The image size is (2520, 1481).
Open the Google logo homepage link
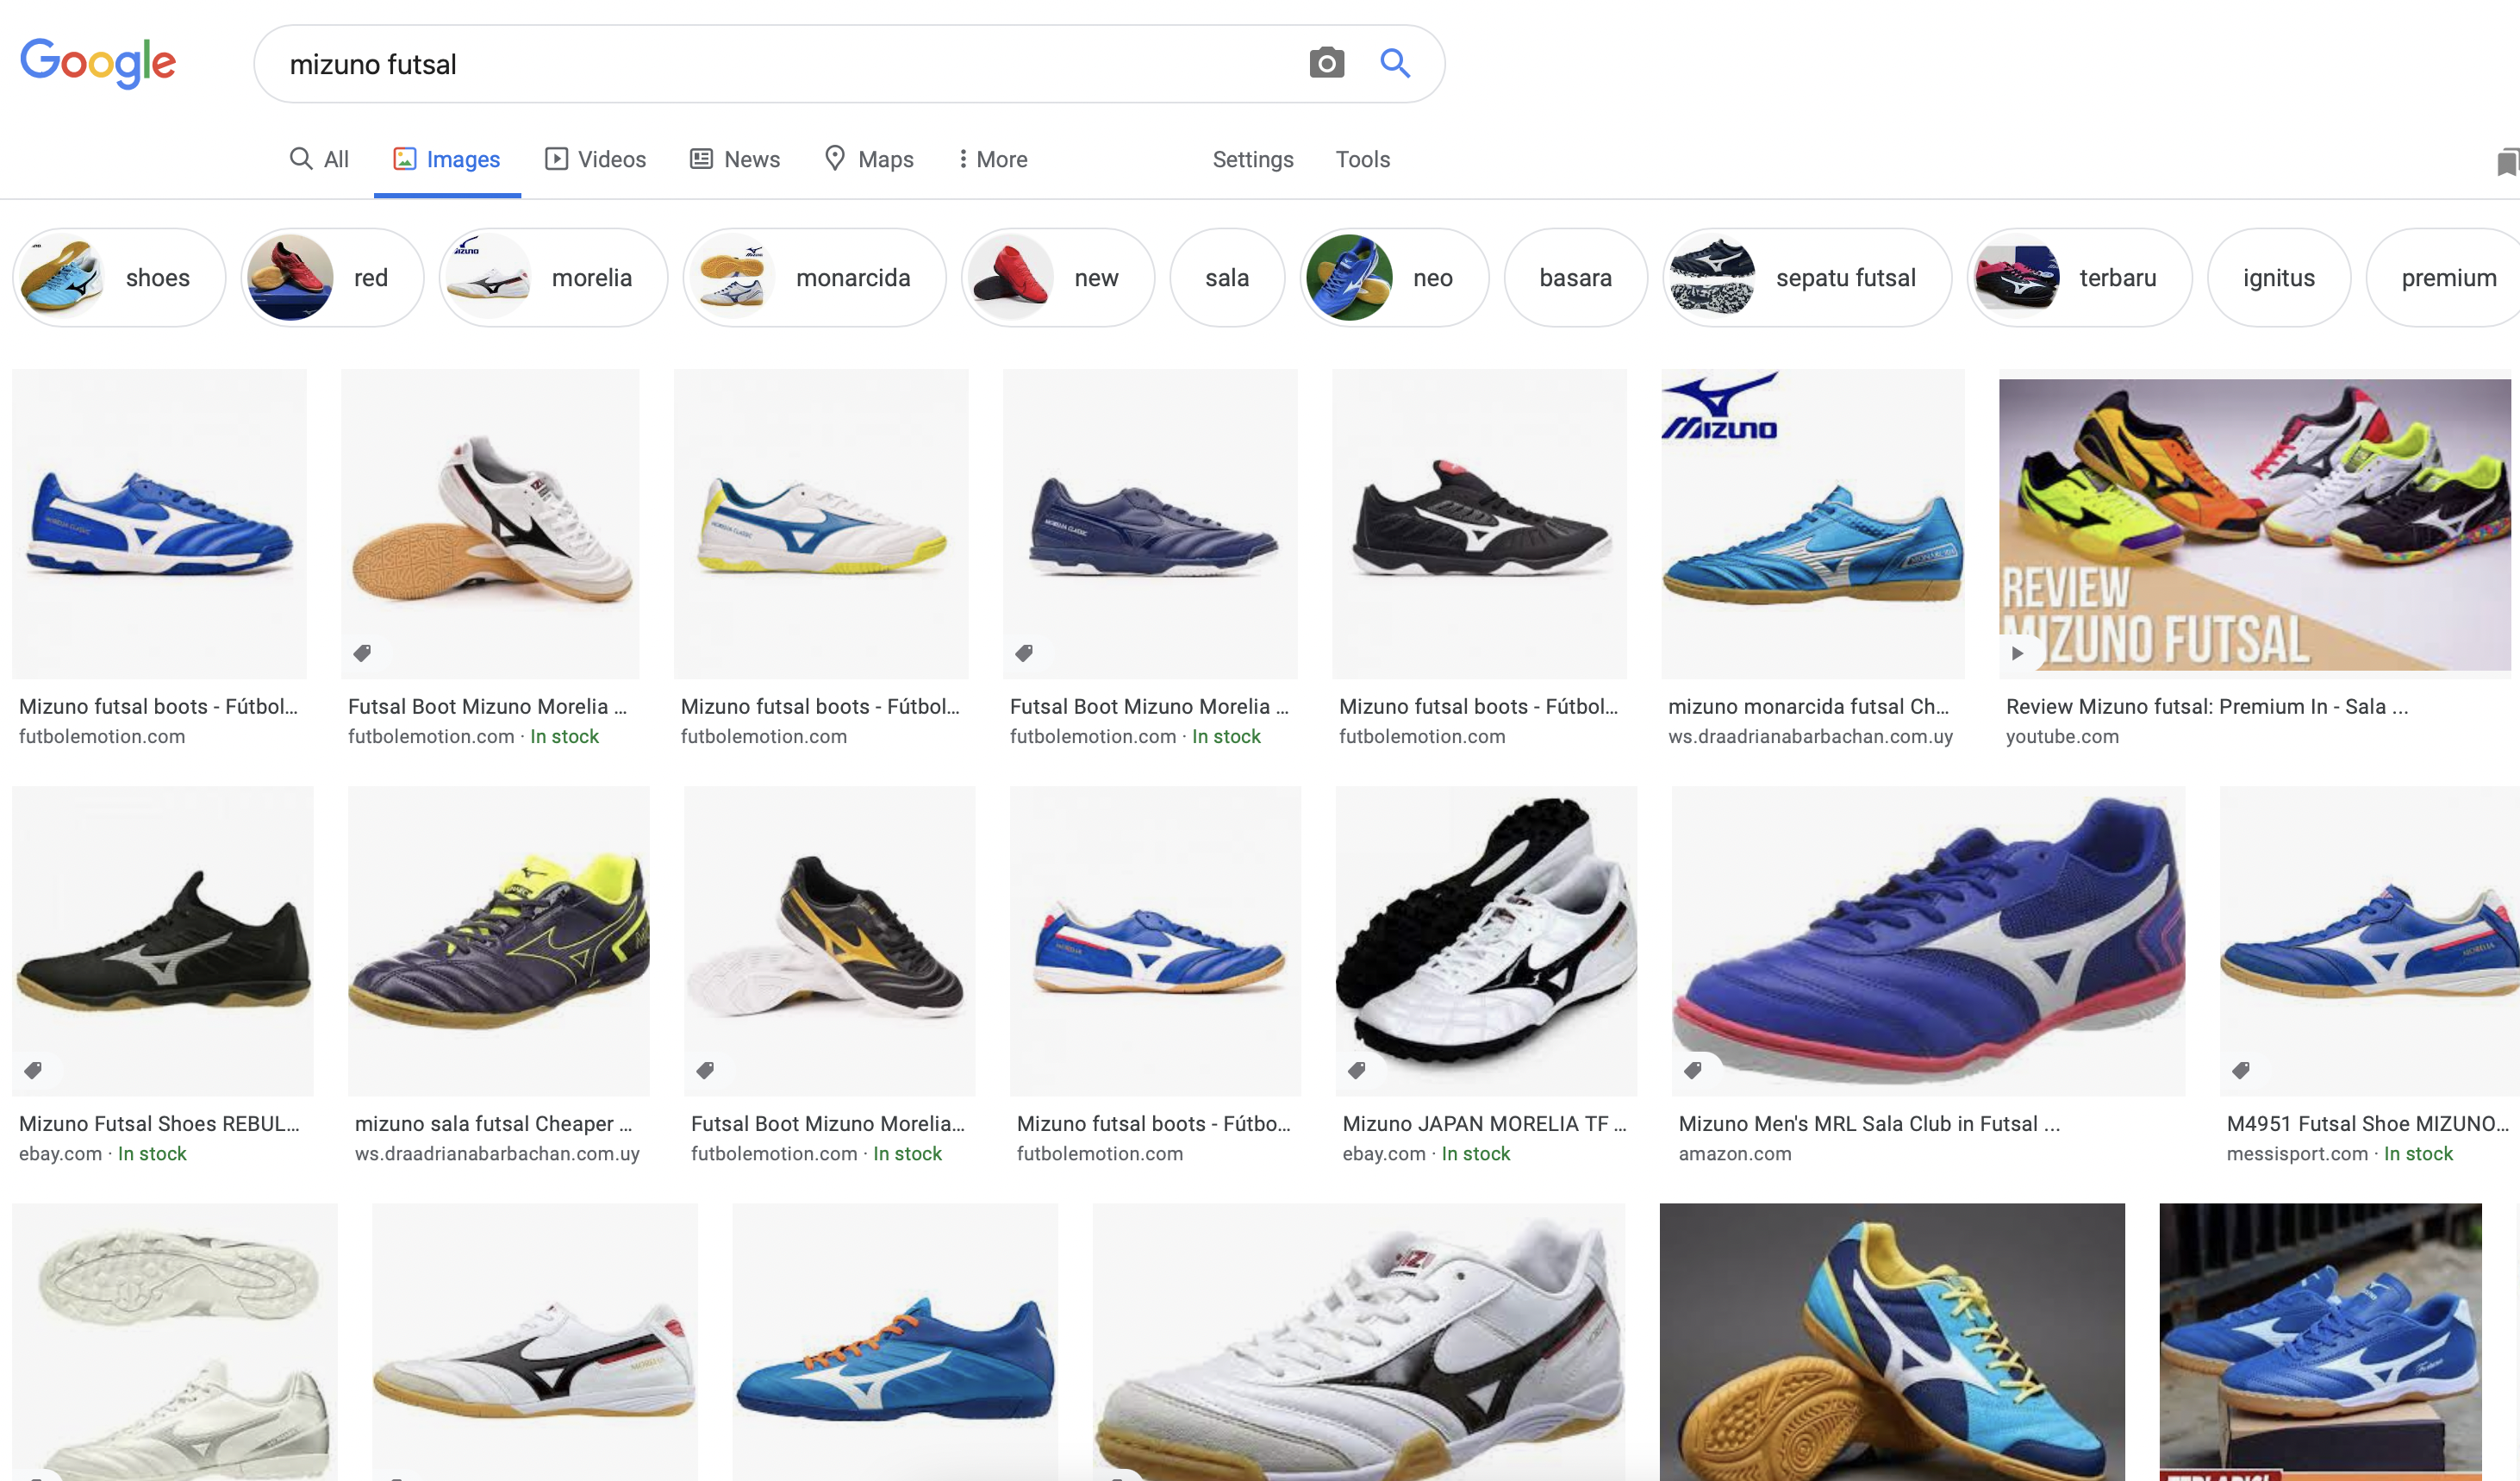(x=98, y=64)
